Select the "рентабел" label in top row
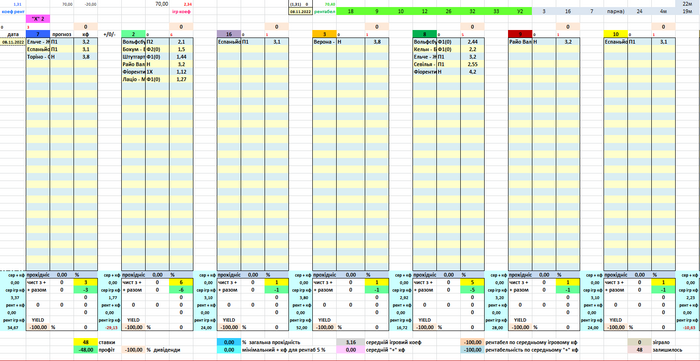 tap(325, 11)
